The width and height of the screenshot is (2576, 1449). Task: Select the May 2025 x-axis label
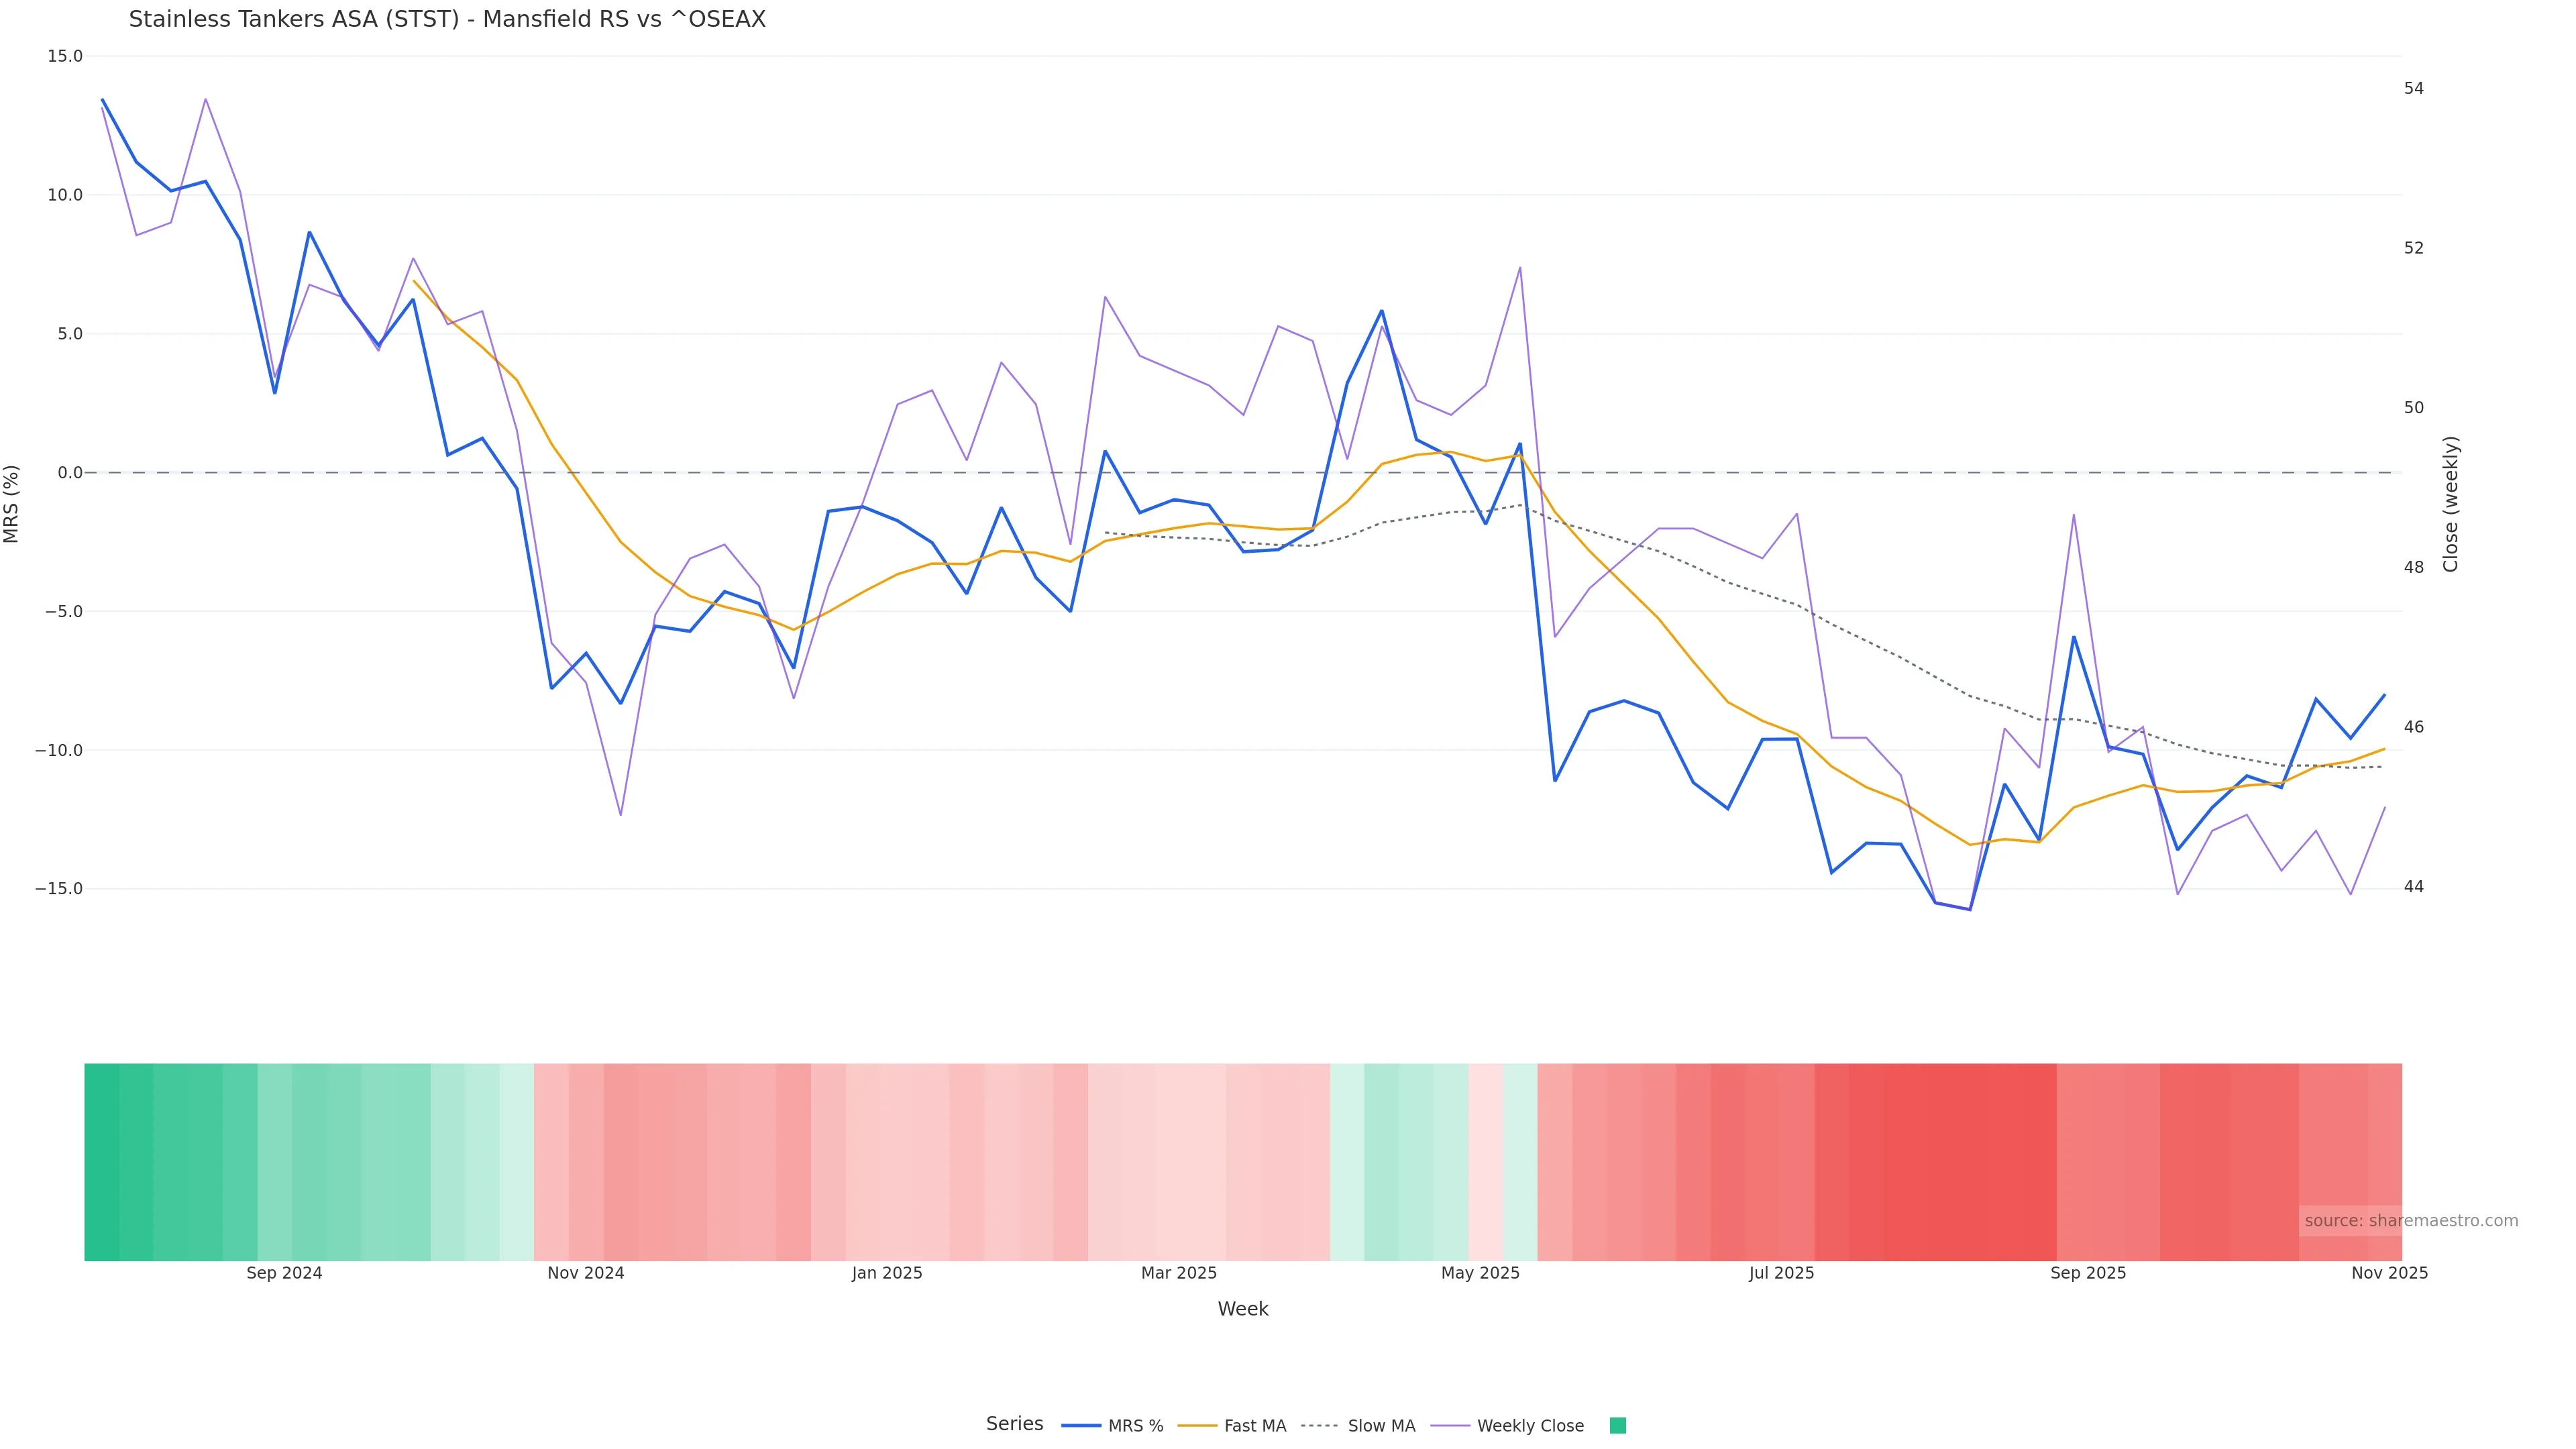[1480, 1273]
